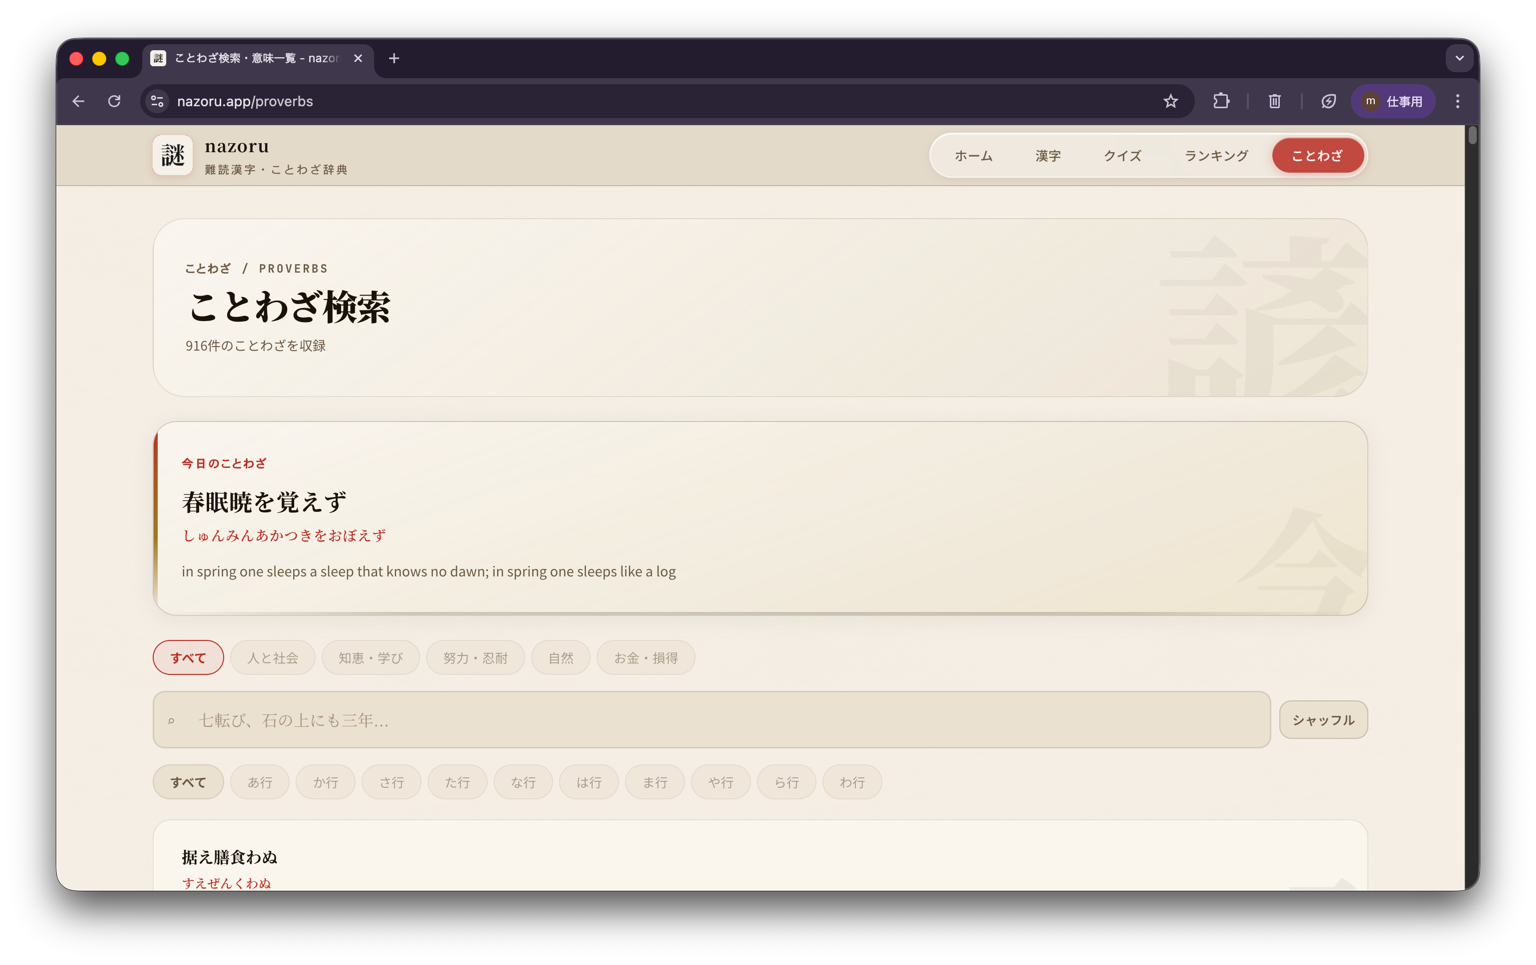1536x965 pixels.
Task: Click the ことわざ検索 page heading
Action: click(x=289, y=307)
